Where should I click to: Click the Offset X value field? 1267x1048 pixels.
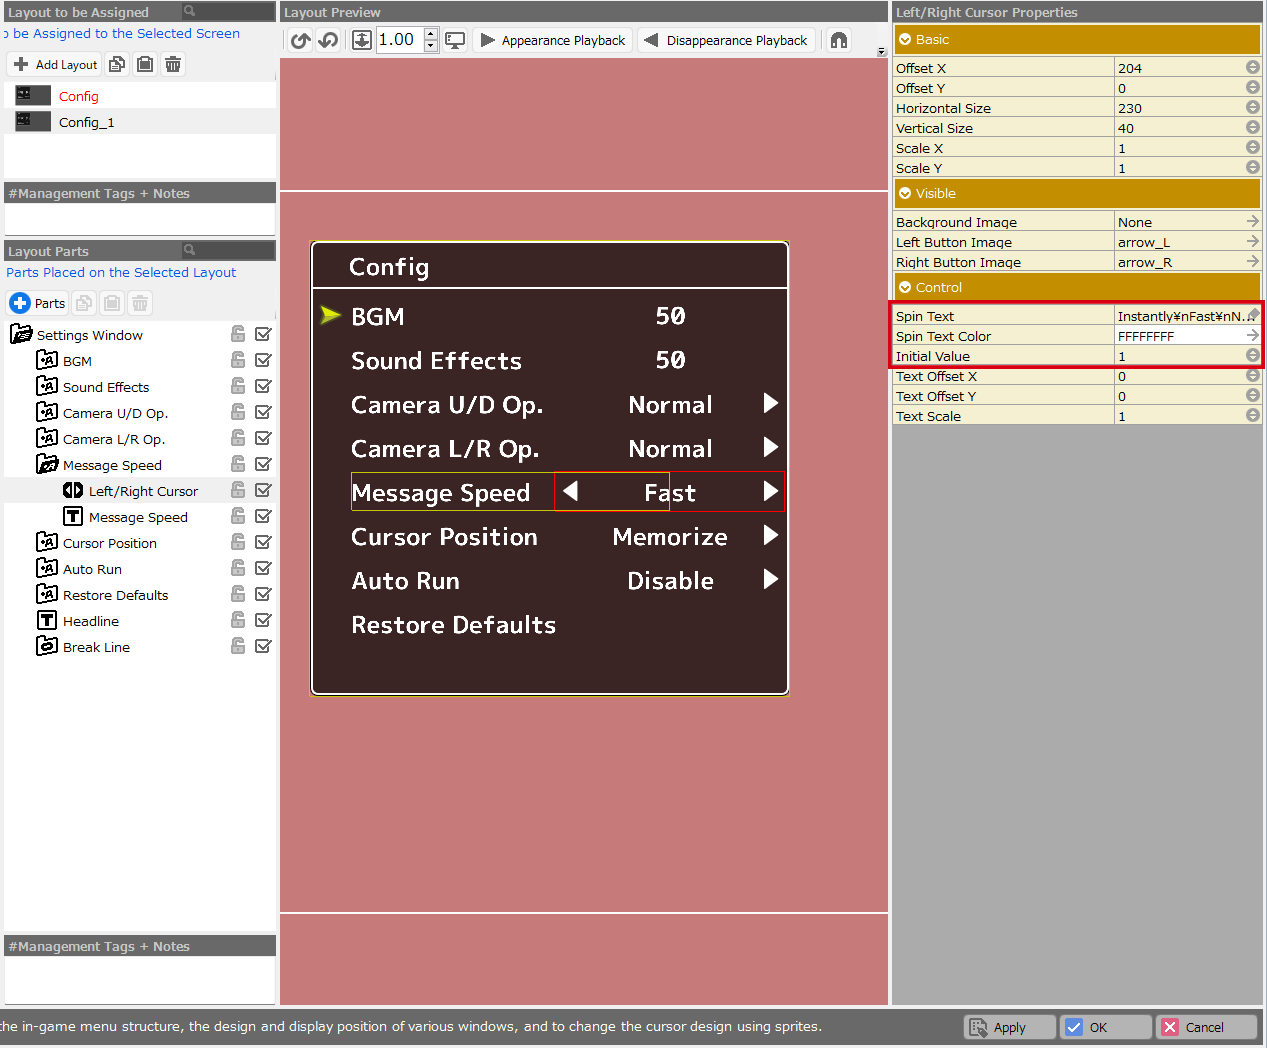click(x=1178, y=68)
